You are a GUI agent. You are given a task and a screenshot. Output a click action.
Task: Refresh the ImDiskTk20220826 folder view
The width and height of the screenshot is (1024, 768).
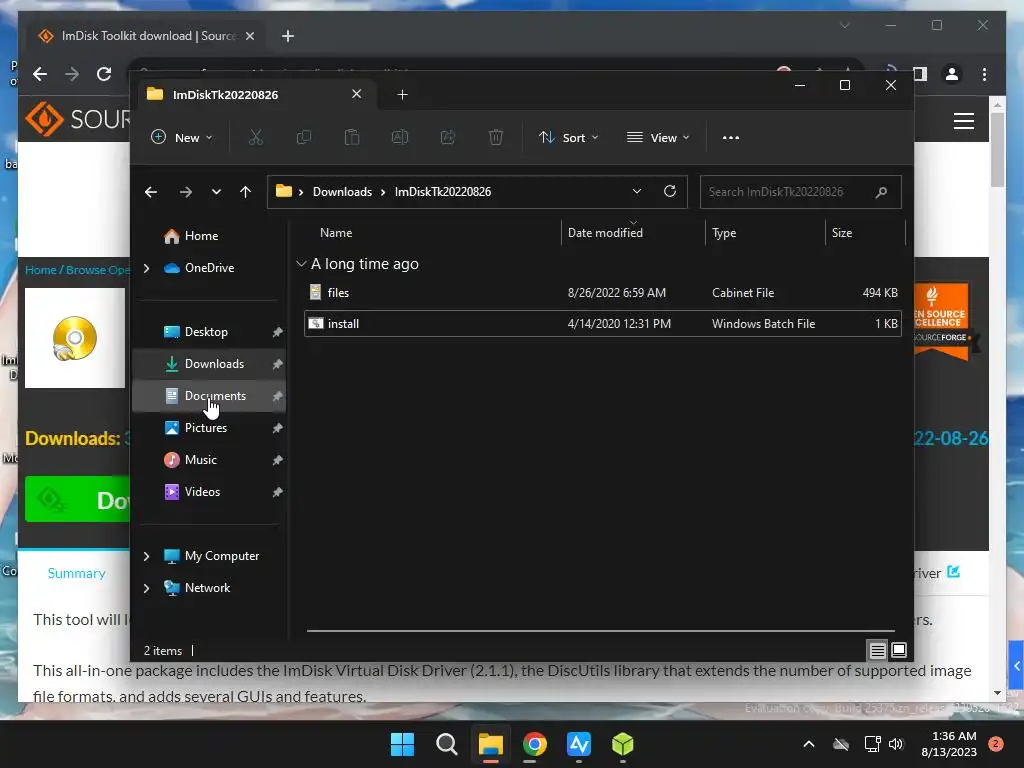click(x=669, y=191)
